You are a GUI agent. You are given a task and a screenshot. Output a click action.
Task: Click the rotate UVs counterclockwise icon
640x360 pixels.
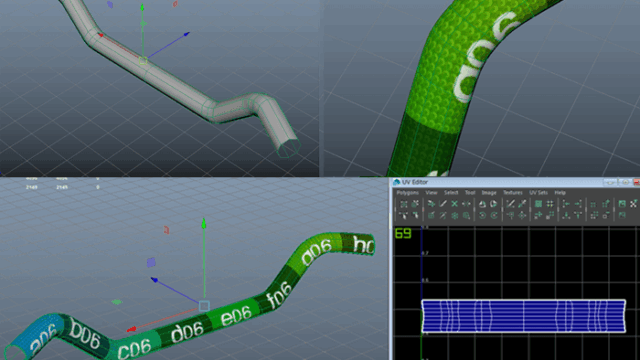click(x=482, y=215)
